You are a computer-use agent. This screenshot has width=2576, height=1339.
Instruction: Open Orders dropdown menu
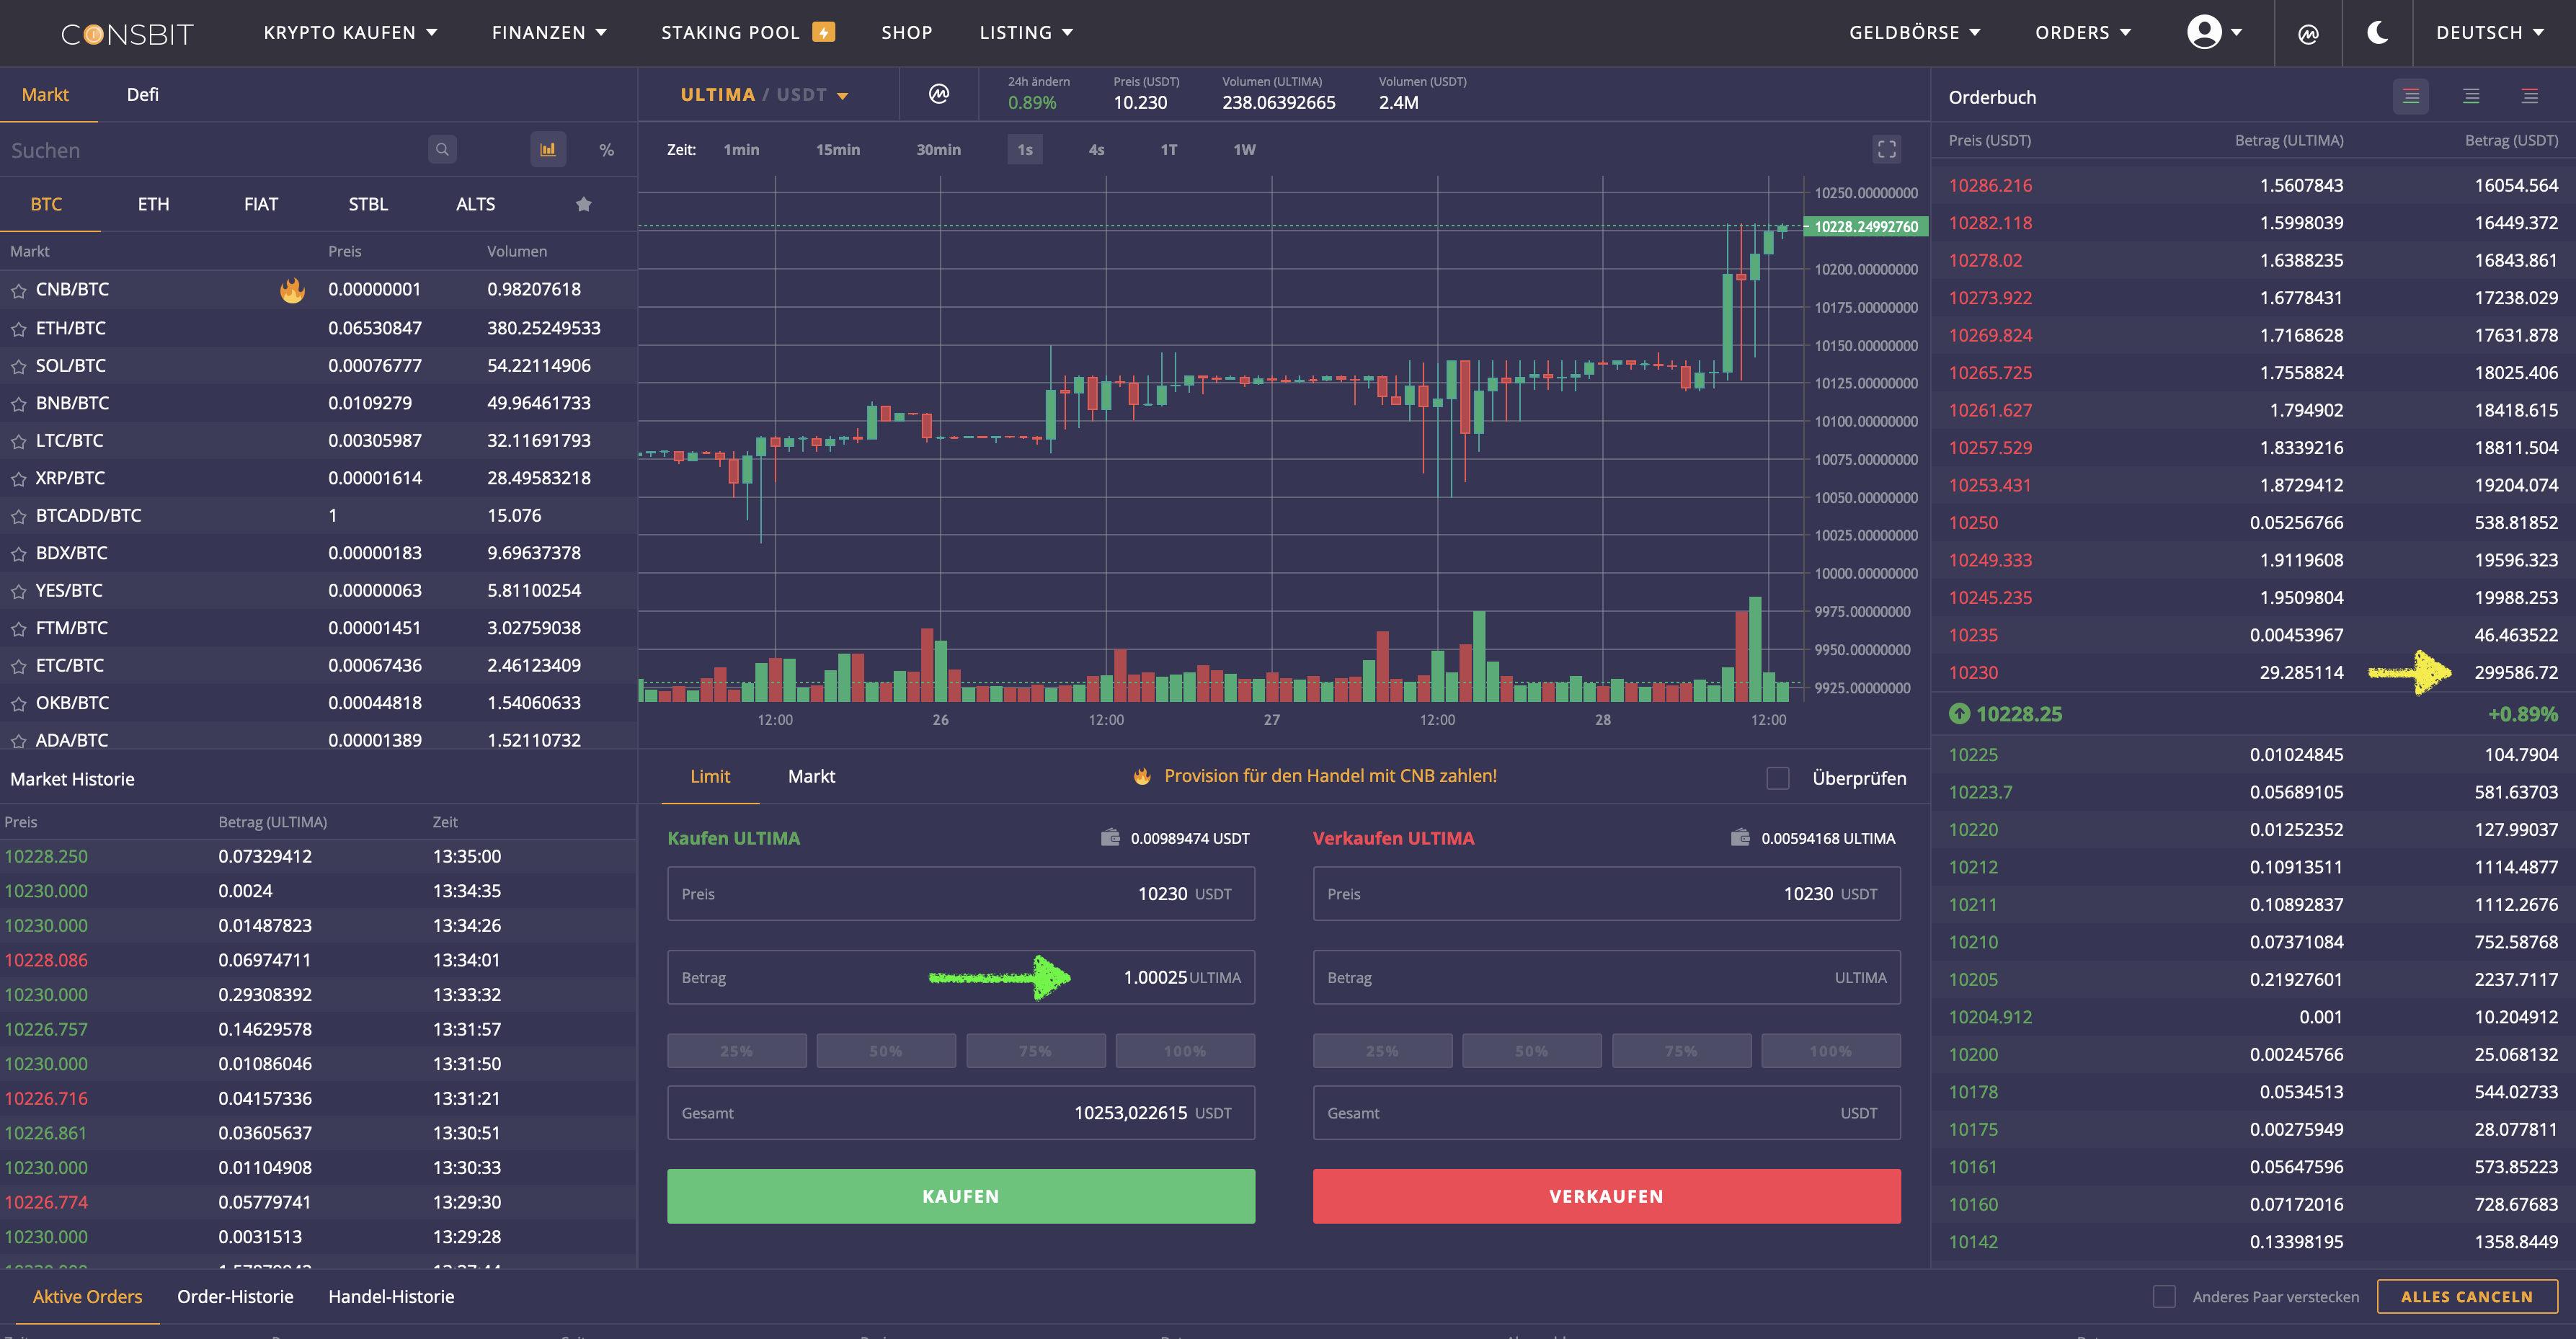coord(2083,33)
